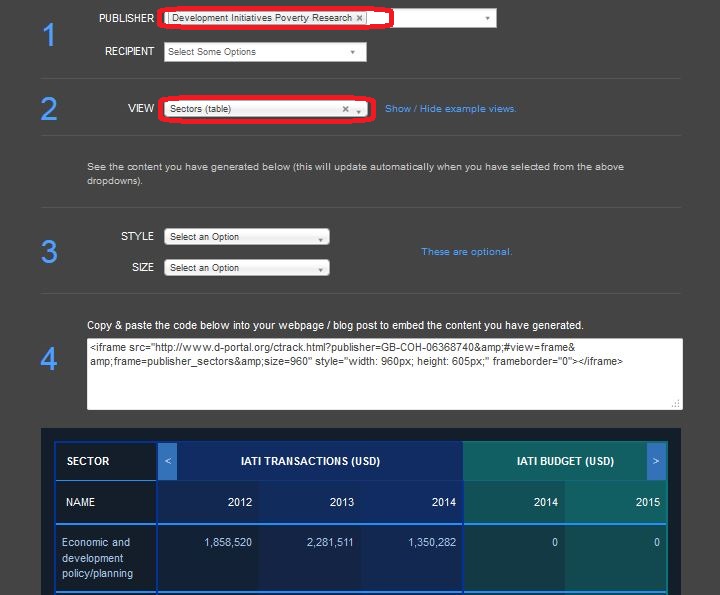Click 'Show / Hide example views' link
The height and width of the screenshot is (595, 720).
450,109
